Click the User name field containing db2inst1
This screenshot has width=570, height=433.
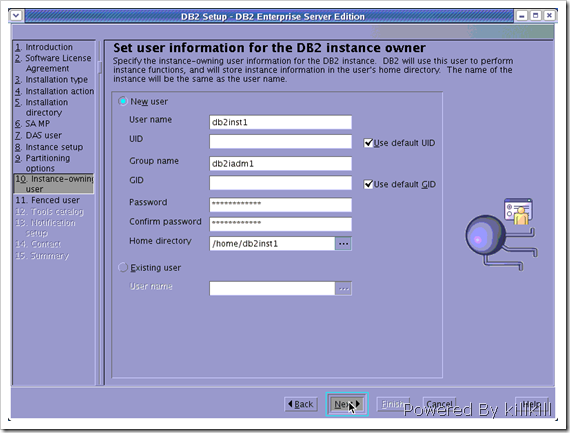281,122
